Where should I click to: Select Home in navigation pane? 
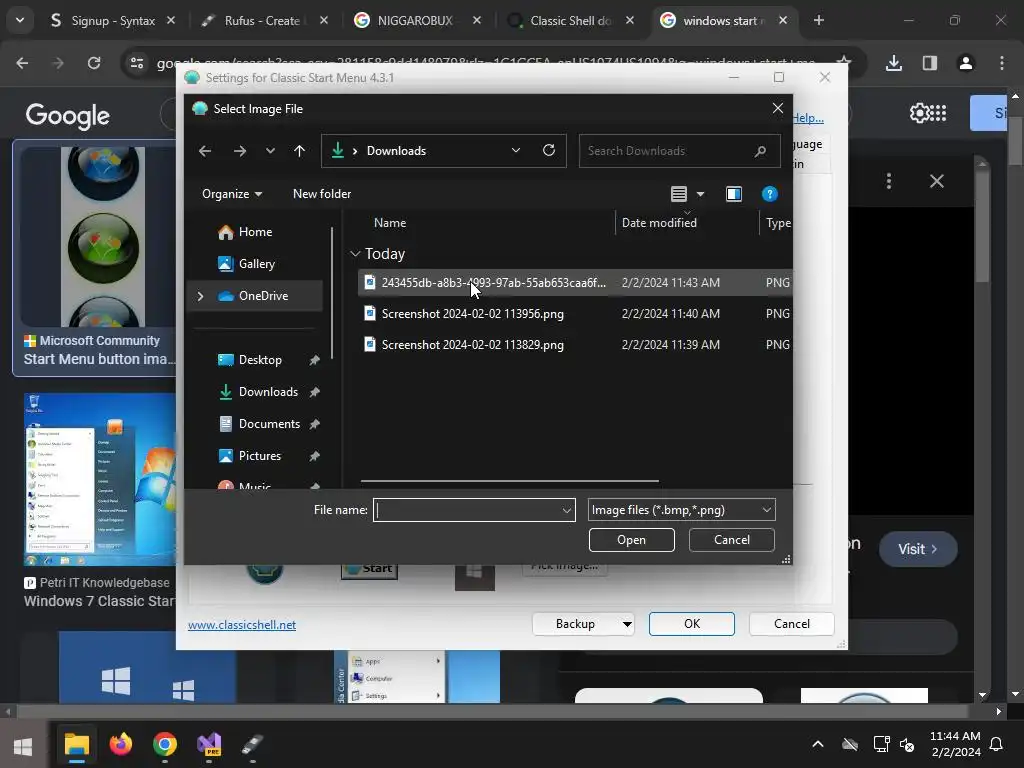255,232
